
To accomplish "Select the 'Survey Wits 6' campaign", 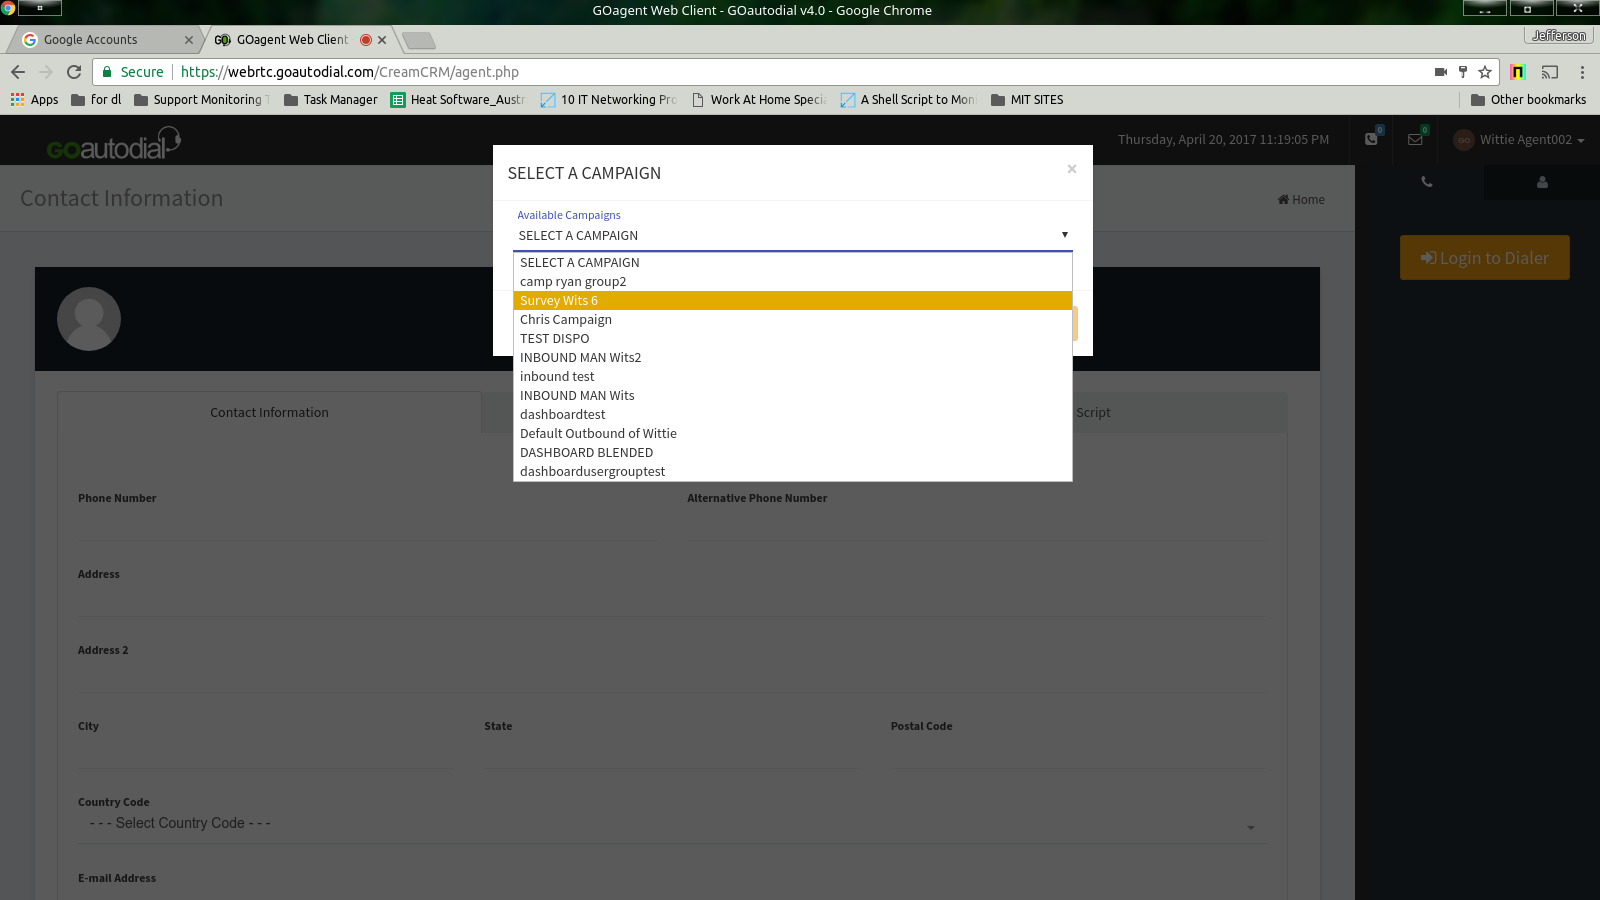I will (793, 301).
